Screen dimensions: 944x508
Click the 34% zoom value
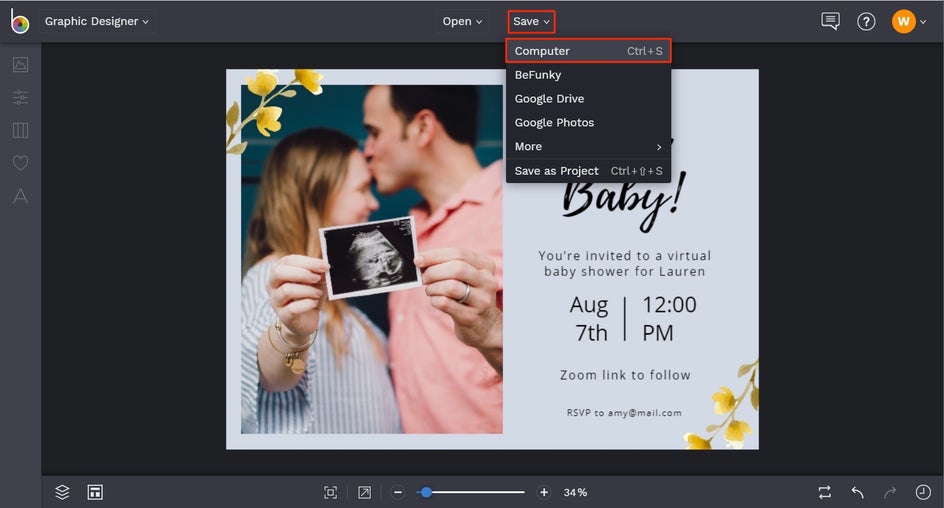(x=575, y=492)
